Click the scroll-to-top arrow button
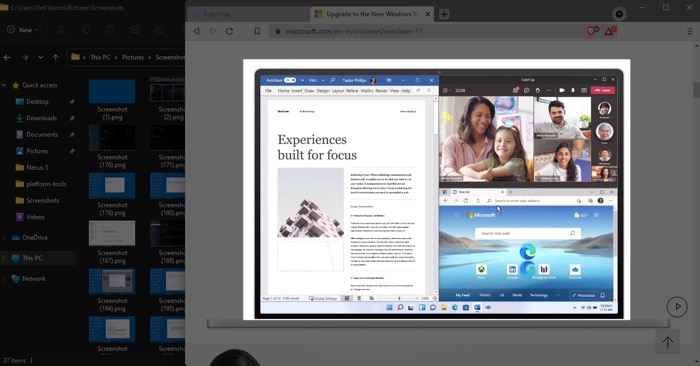The height and width of the screenshot is (366, 700). [667, 343]
